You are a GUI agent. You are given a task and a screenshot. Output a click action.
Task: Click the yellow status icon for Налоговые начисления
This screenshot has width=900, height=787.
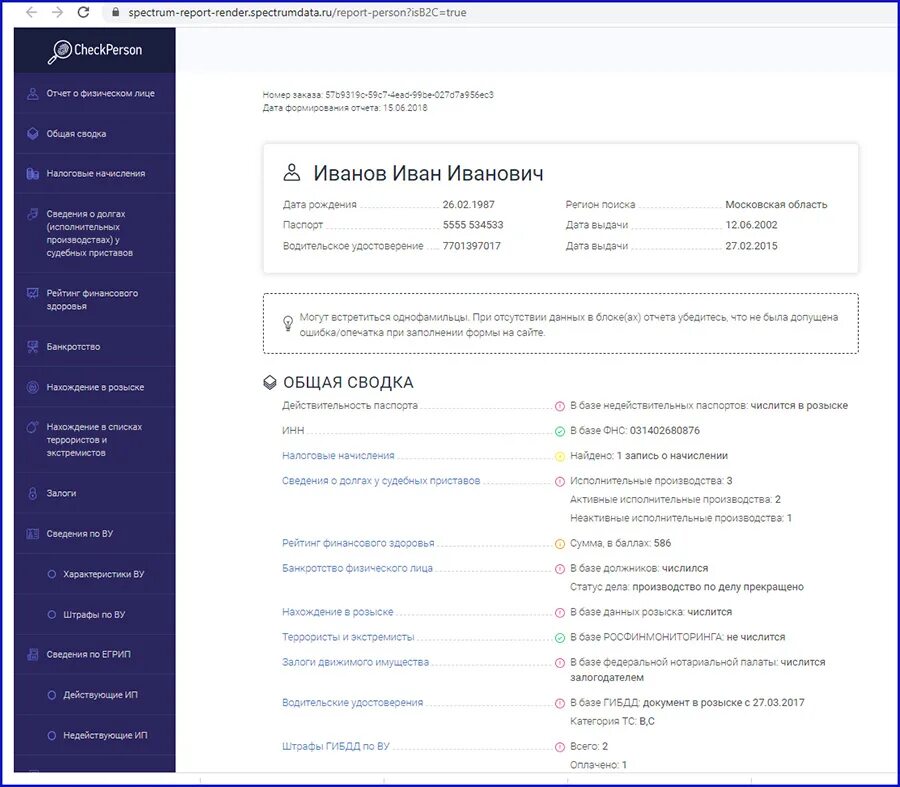(x=560, y=456)
